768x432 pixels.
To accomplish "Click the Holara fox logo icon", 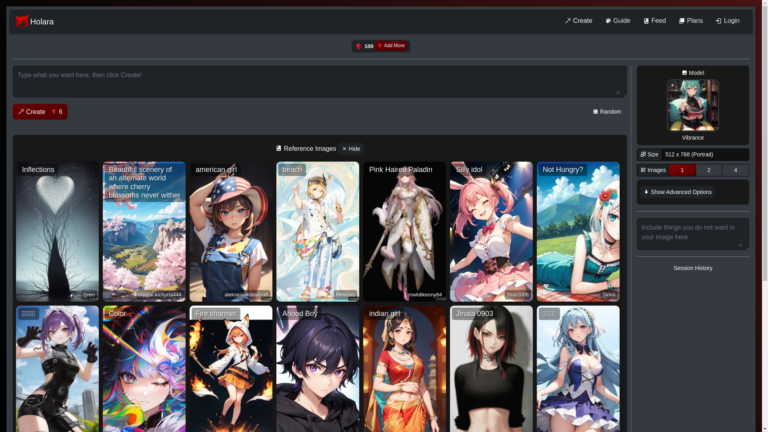I will pyautogui.click(x=22, y=21).
